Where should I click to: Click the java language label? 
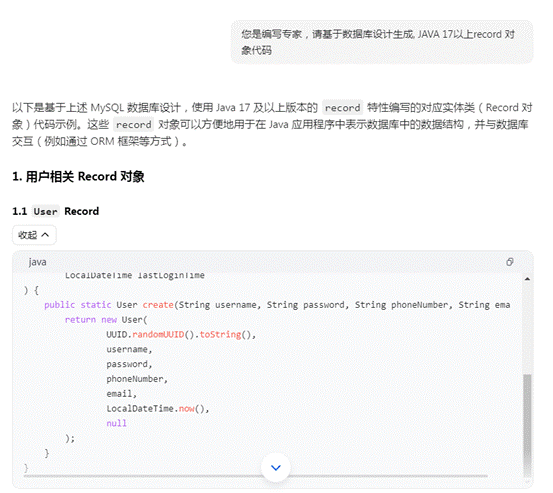(37, 262)
